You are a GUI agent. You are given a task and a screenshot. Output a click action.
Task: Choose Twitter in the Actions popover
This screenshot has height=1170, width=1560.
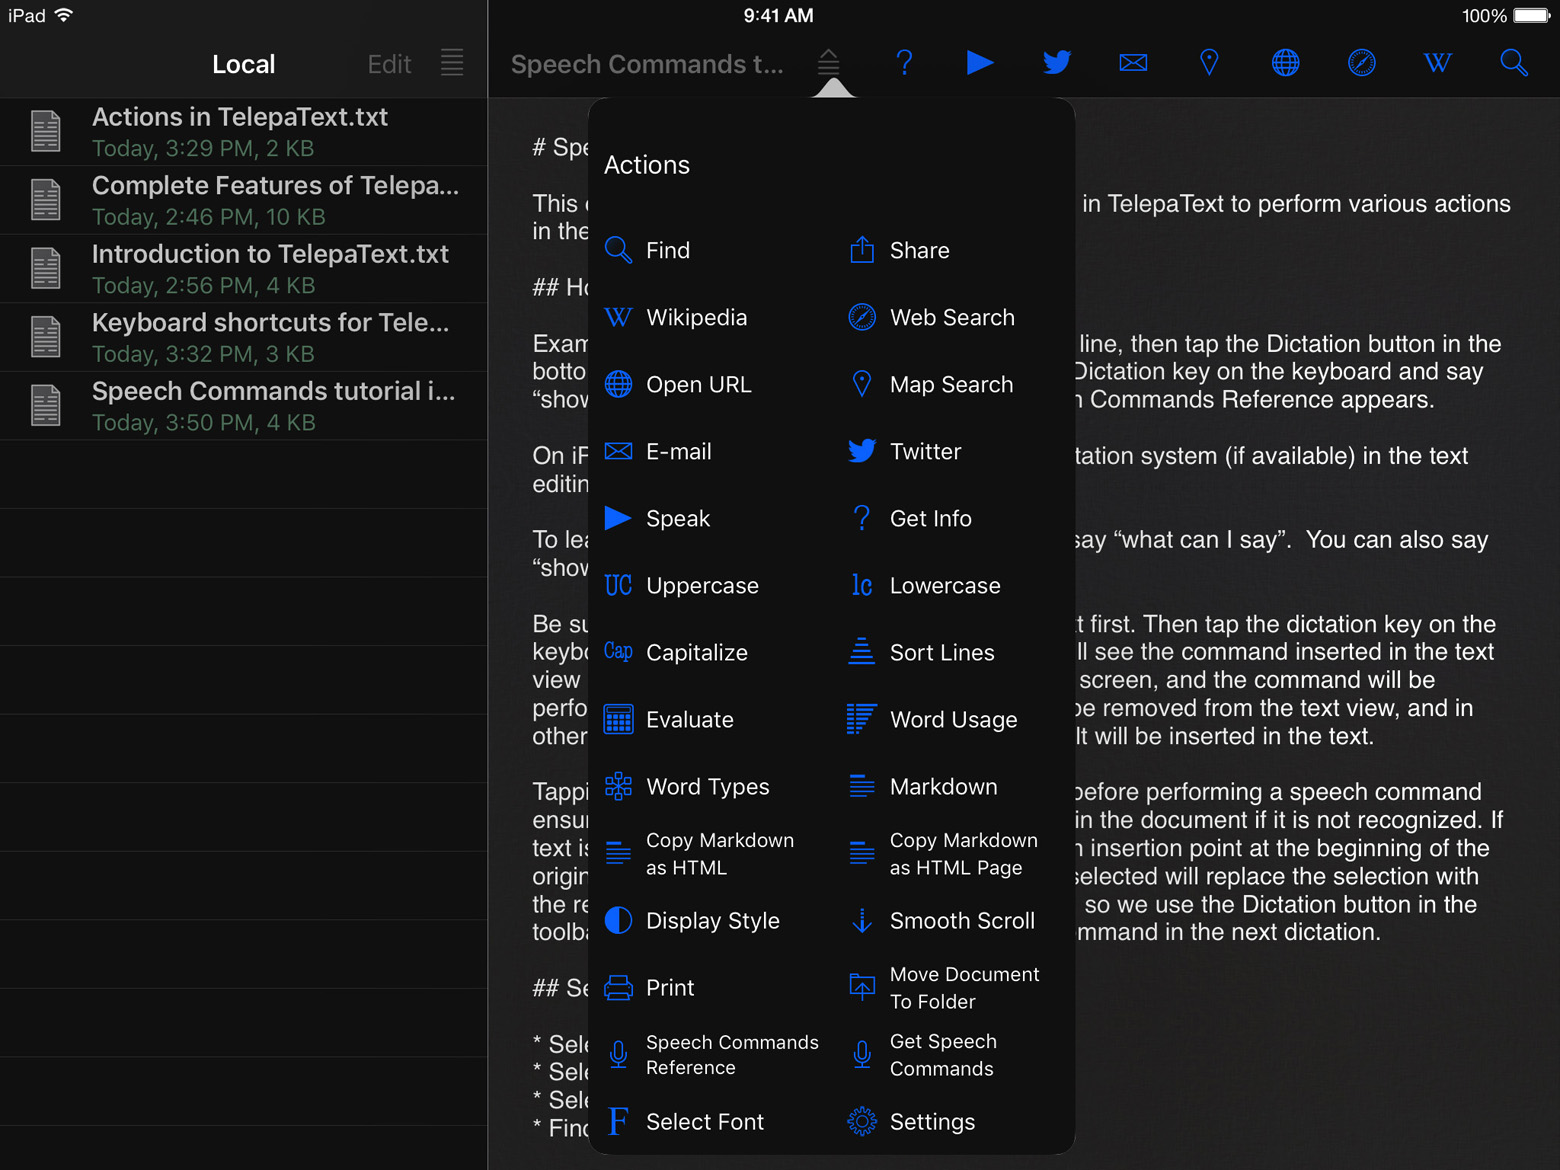[x=904, y=451]
